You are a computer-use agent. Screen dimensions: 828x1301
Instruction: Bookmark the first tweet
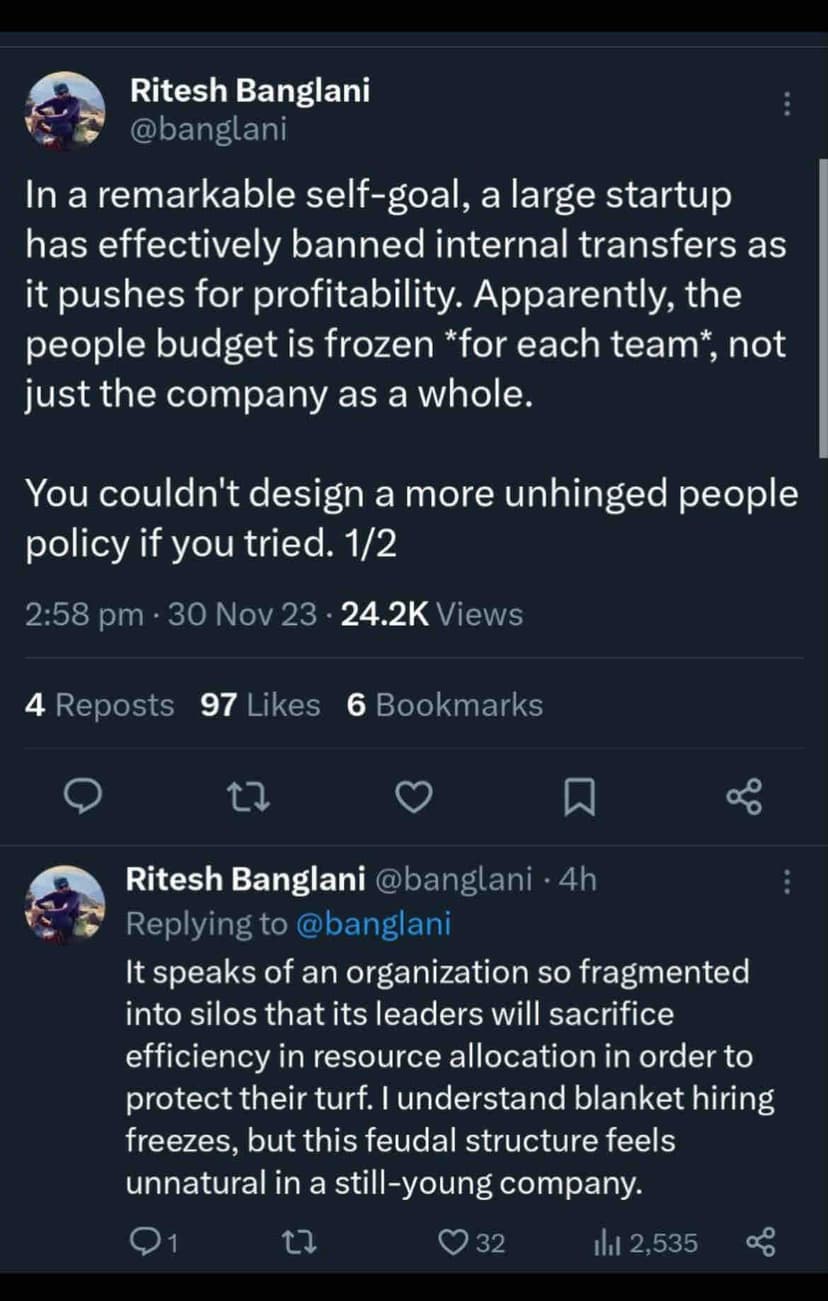(580, 797)
